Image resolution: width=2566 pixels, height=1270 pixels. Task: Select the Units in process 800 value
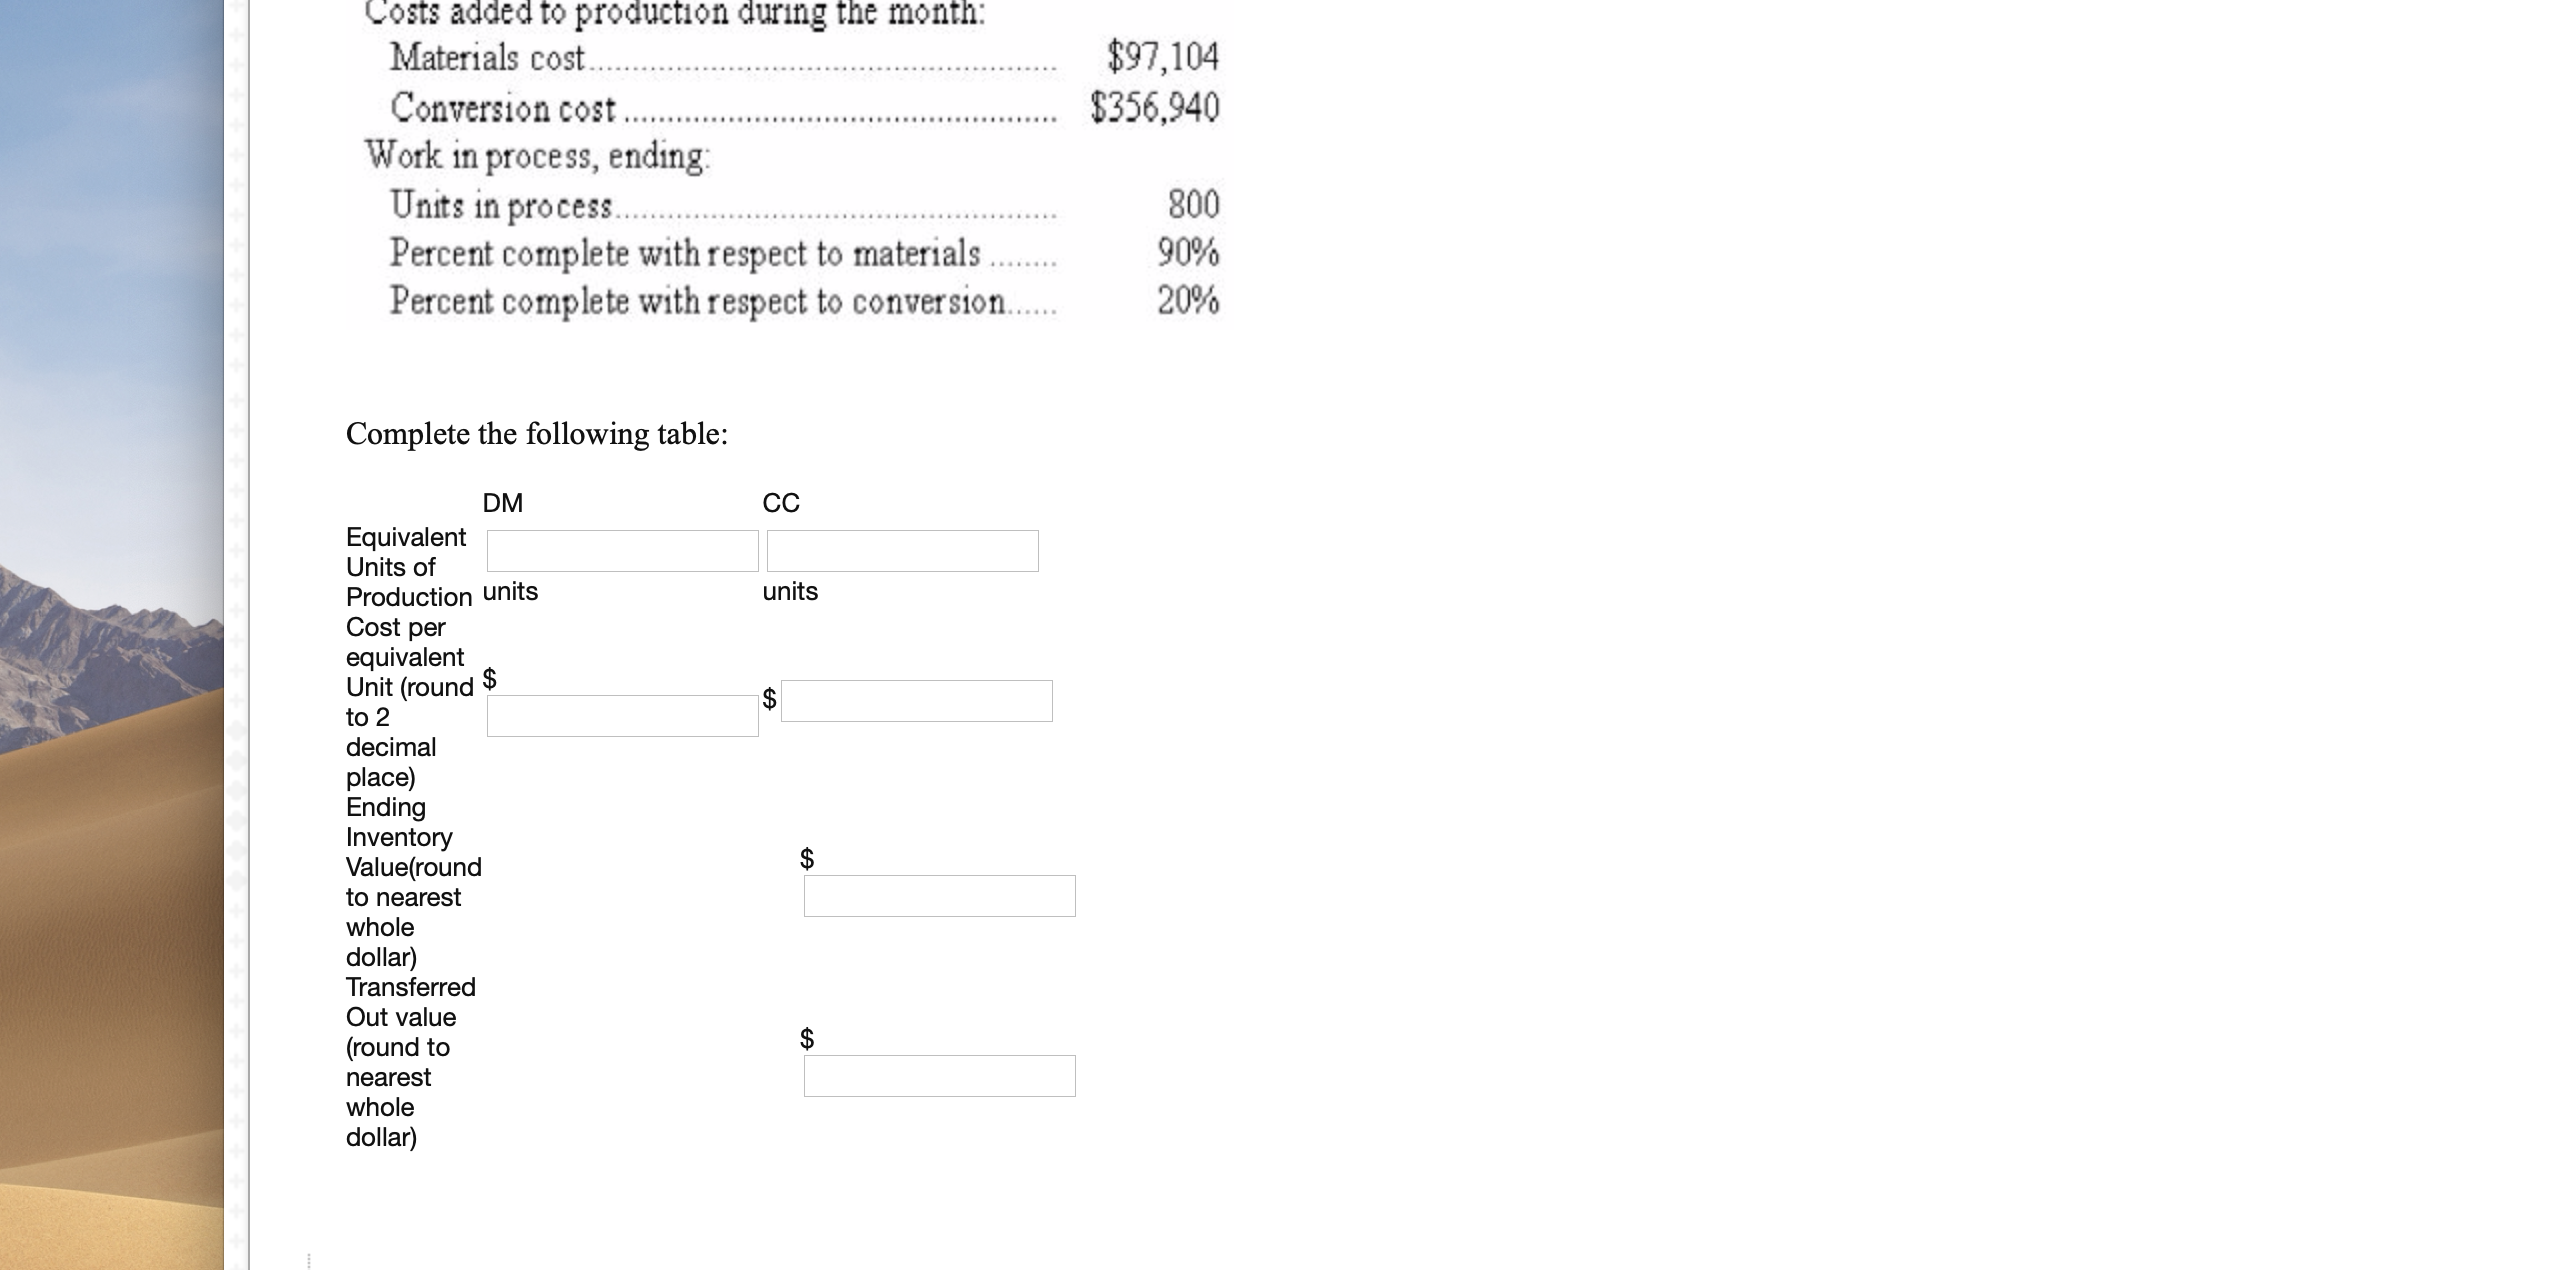[1196, 204]
